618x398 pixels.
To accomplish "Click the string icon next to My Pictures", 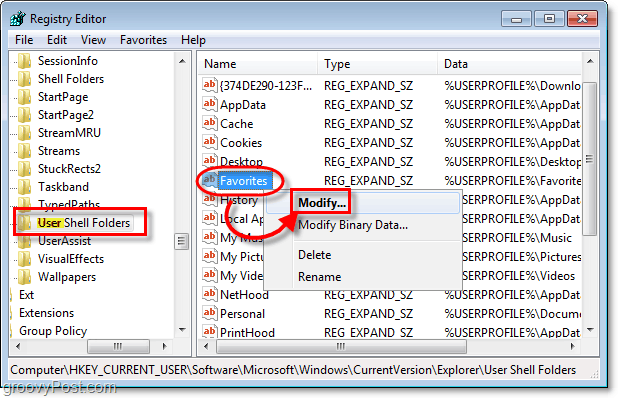I will (209, 256).
